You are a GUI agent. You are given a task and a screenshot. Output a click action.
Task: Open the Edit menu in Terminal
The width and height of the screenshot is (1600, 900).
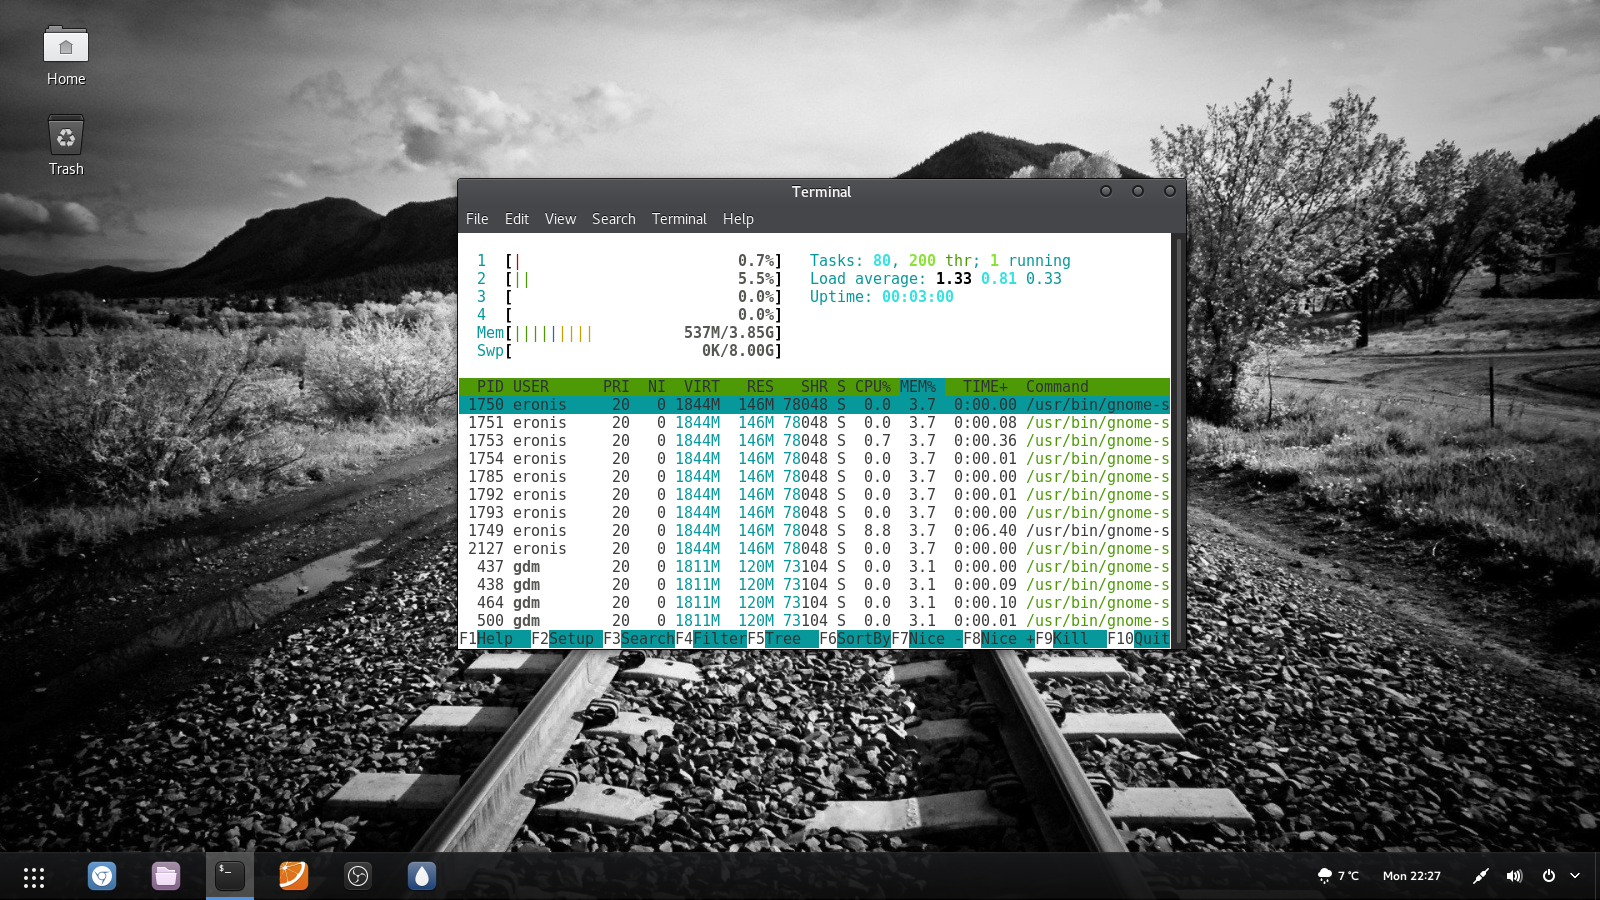point(517,219)
